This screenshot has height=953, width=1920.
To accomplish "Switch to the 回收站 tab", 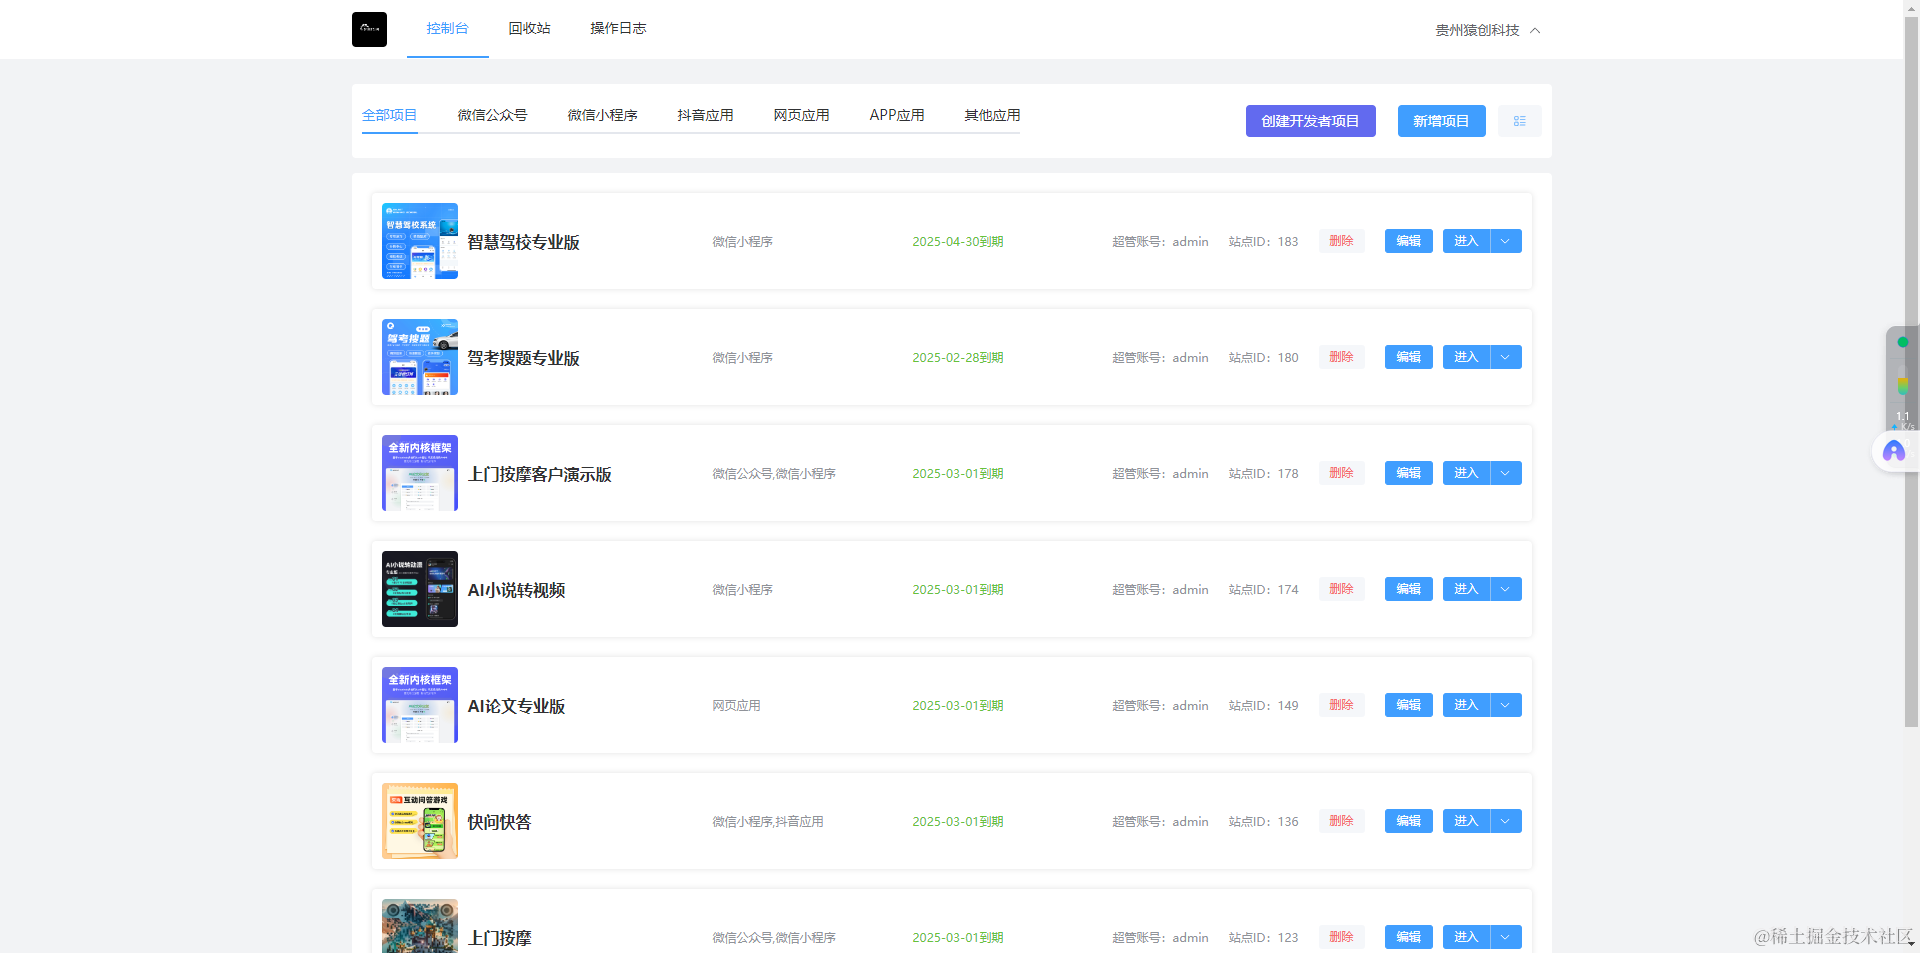I will pyautogui.click(x=529, y=28).
